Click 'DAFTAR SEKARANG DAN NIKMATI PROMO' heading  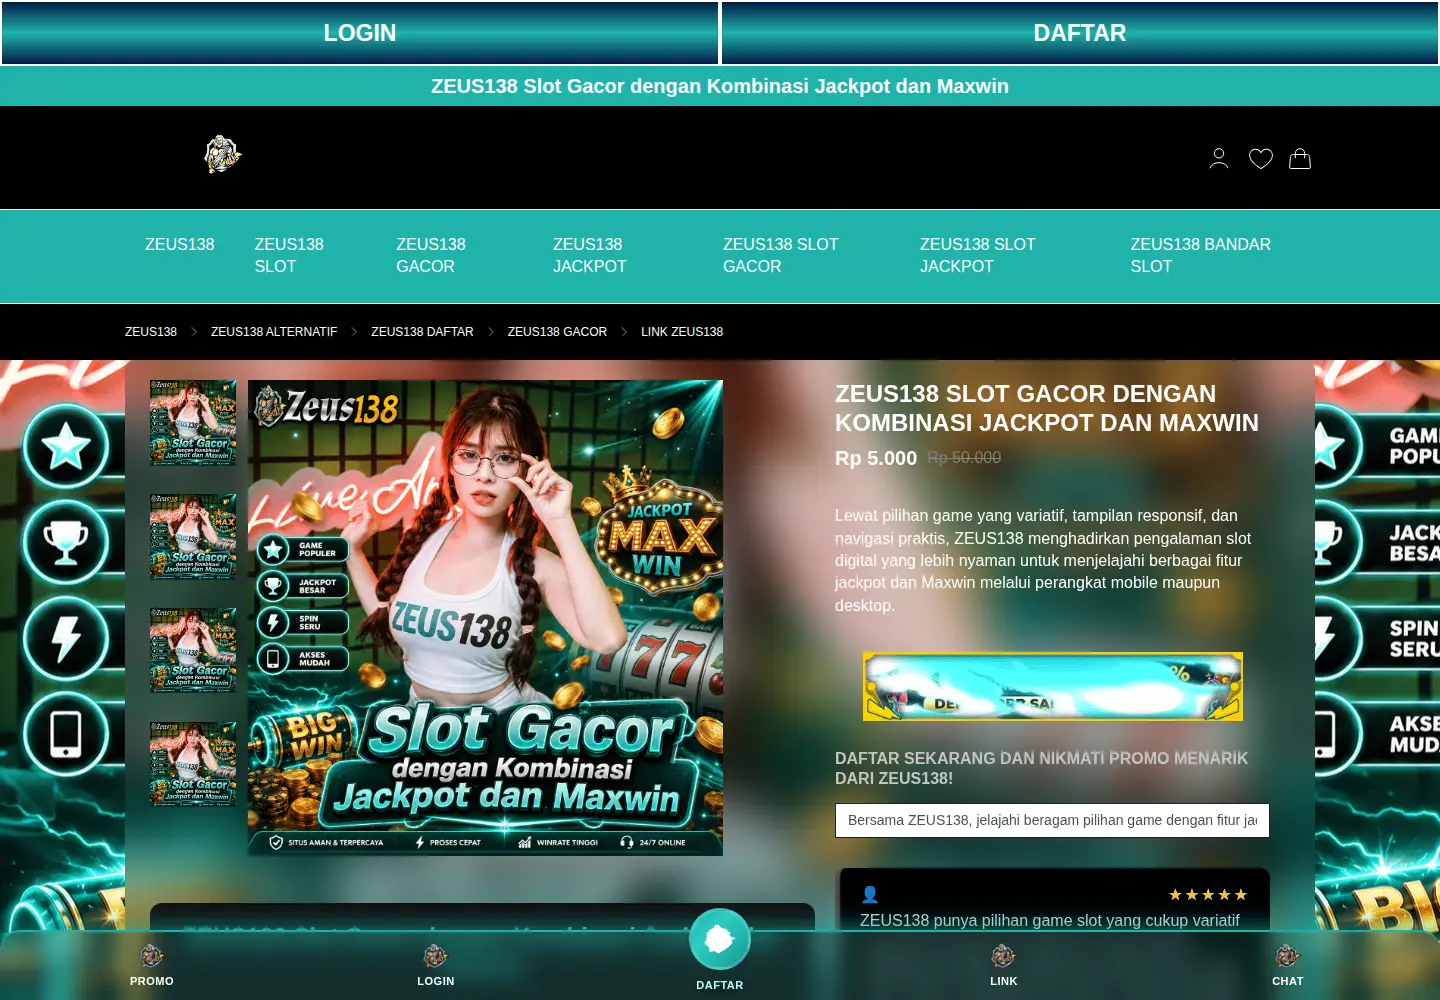(1041, 768)
